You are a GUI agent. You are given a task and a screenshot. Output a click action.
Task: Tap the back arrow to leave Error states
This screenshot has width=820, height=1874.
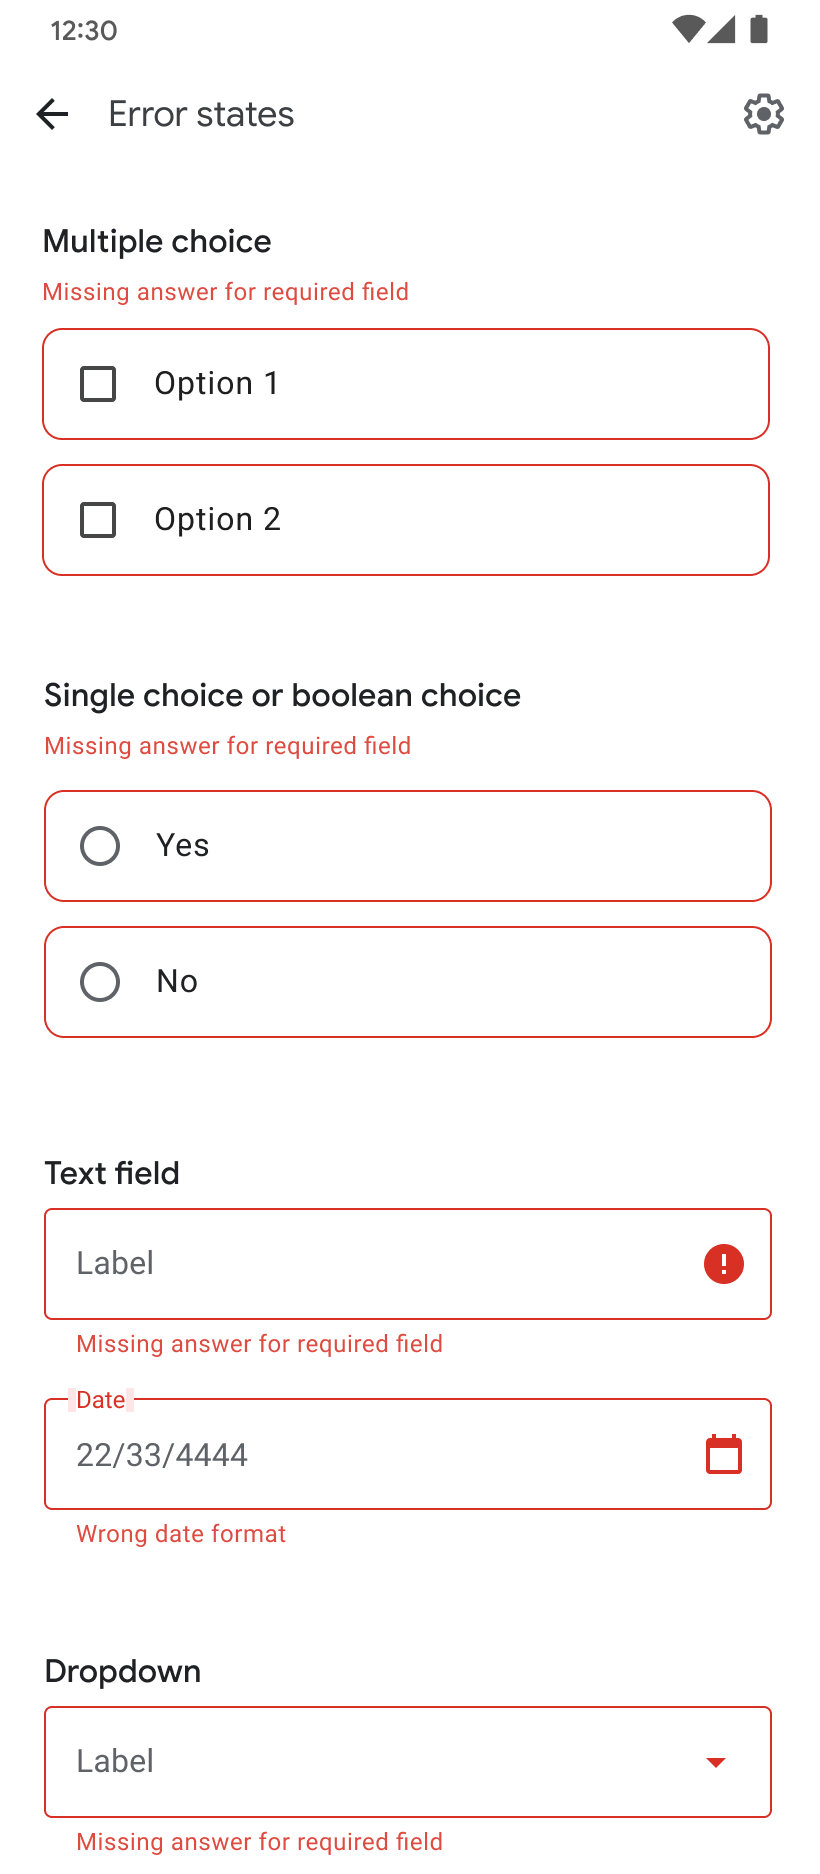52,114
